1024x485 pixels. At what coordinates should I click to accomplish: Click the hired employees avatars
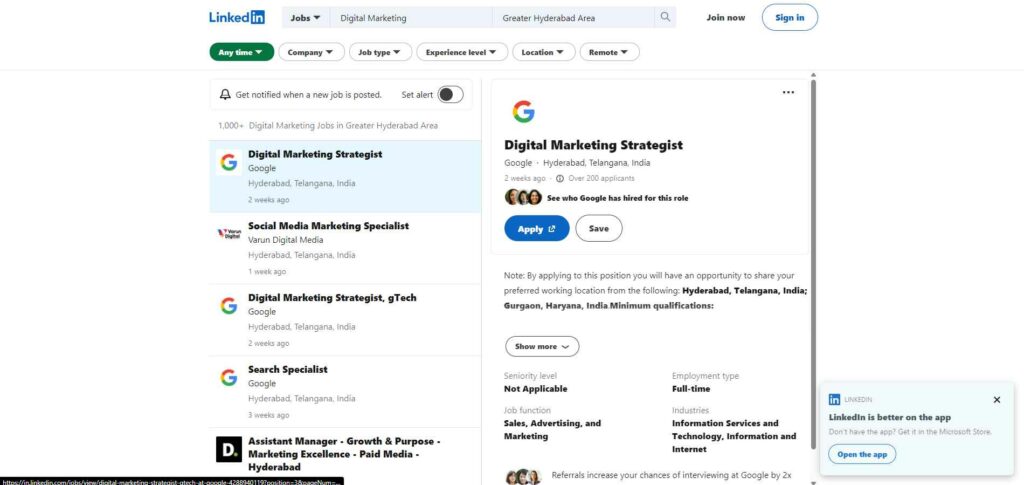point(523,197)
